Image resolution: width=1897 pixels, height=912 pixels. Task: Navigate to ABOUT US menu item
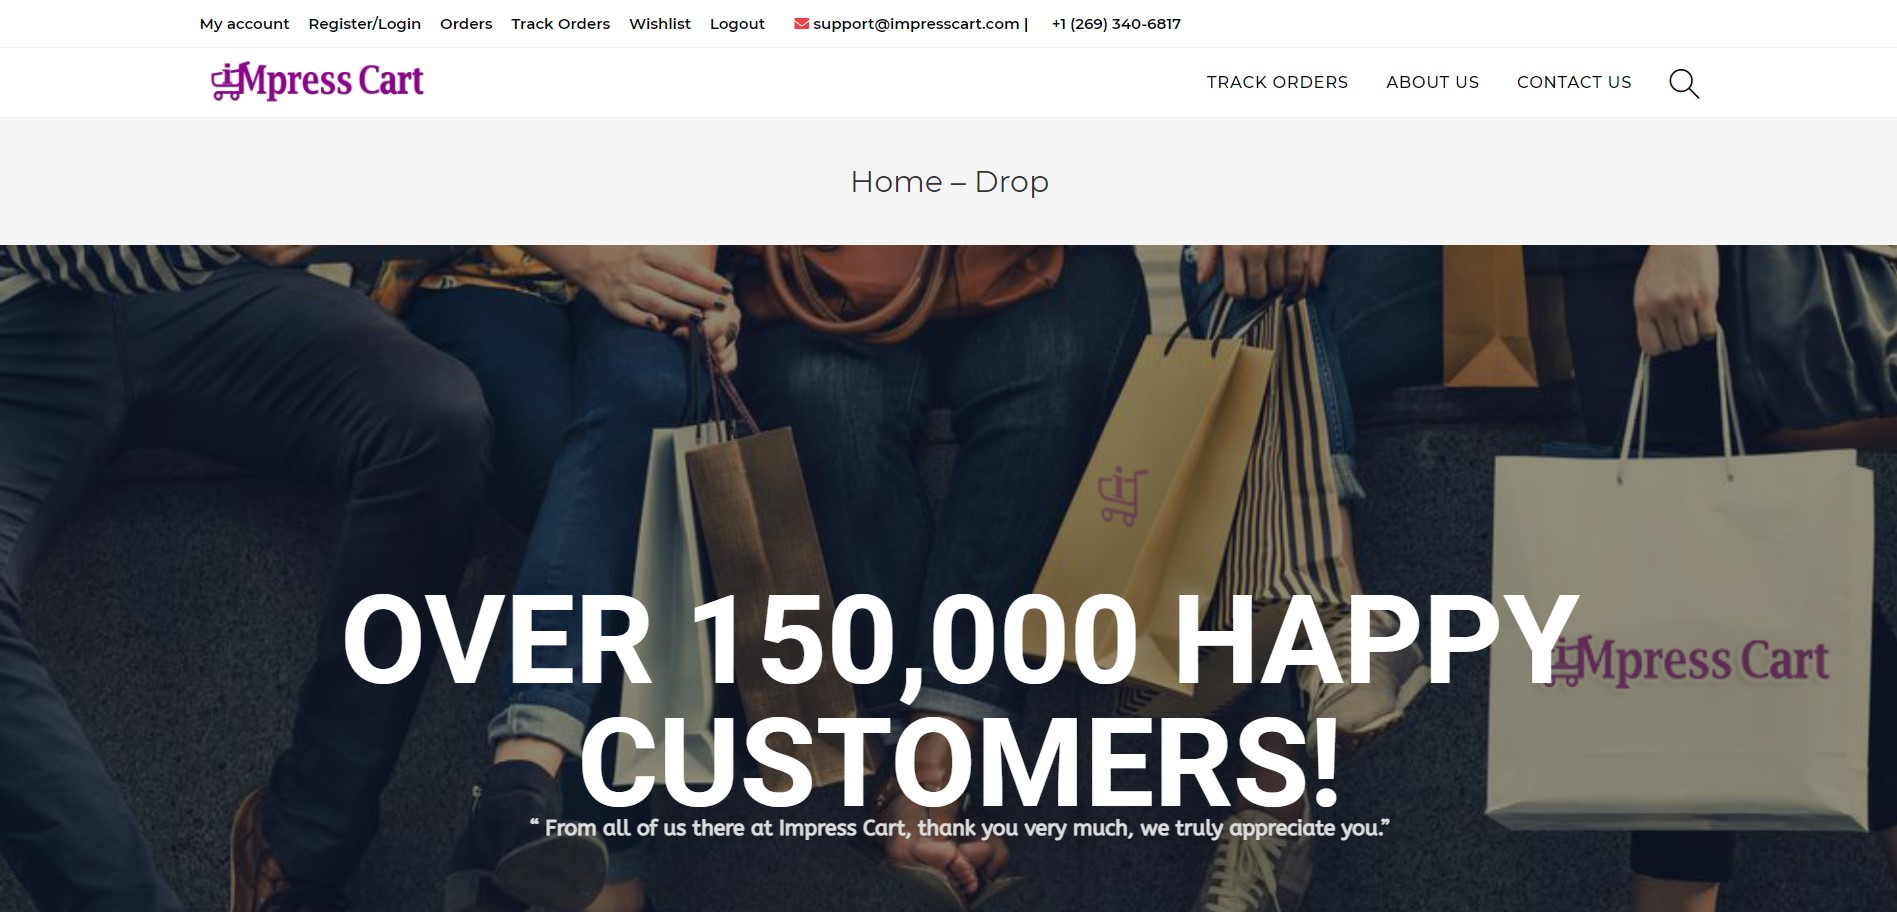[x=1432, y=82]
